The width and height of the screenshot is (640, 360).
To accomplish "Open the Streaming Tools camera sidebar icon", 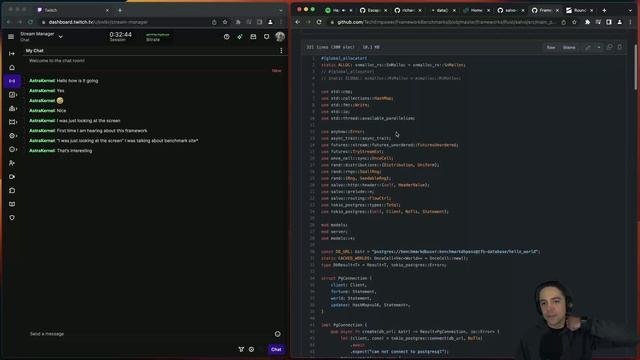I will click(12, 177).
